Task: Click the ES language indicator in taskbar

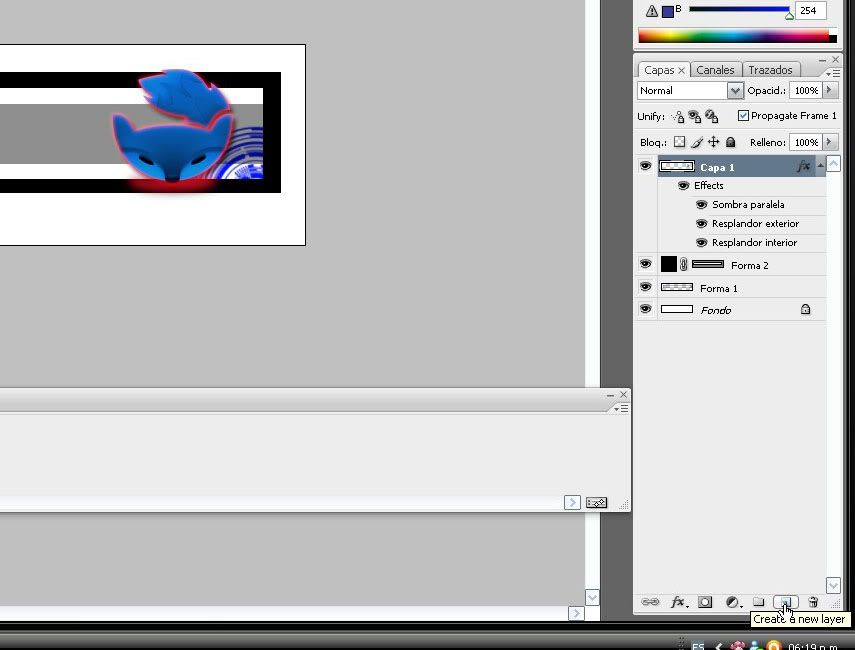Action: pyautogui.click(x=698, y=647)
